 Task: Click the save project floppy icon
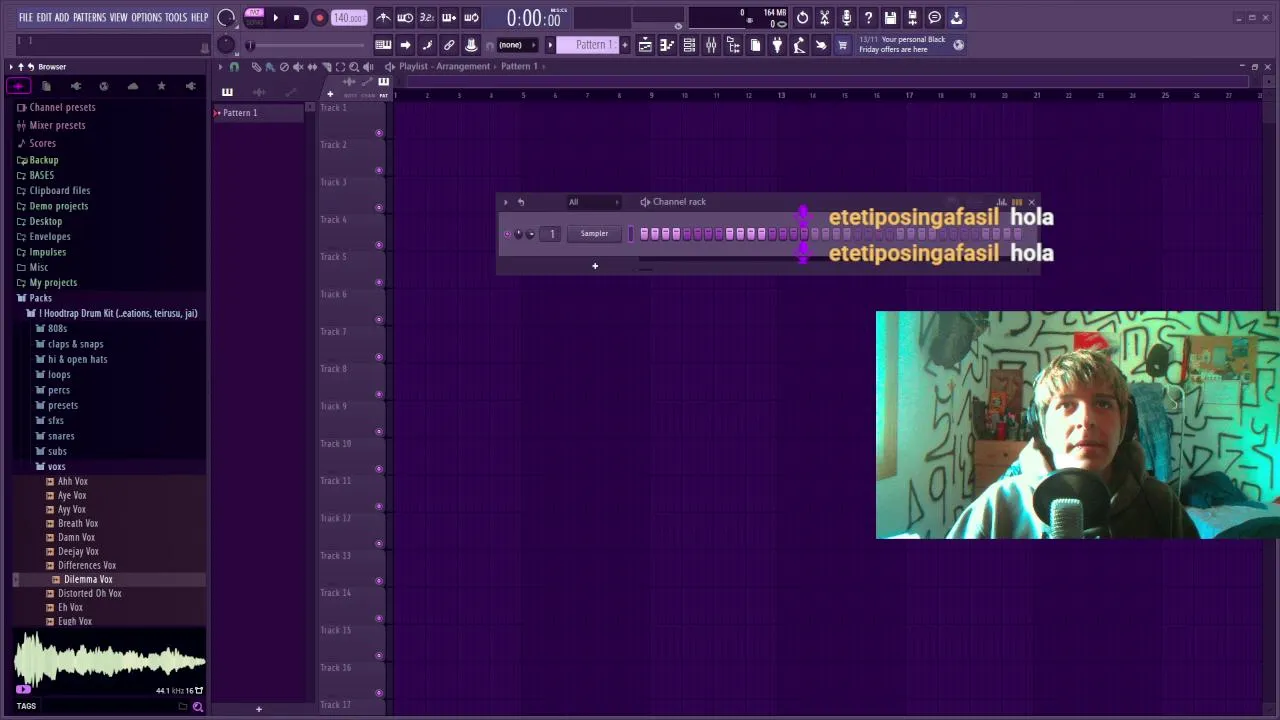[x=890, y=18]
